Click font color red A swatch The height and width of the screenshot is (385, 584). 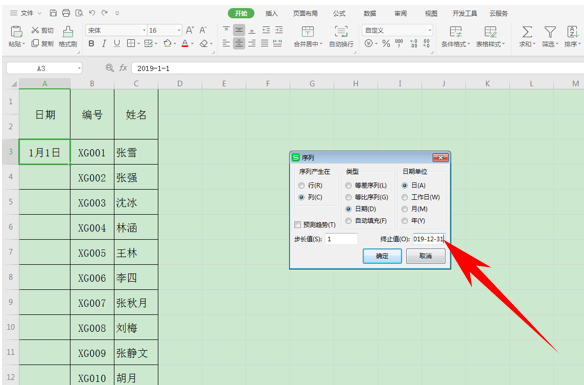(185, 44)
